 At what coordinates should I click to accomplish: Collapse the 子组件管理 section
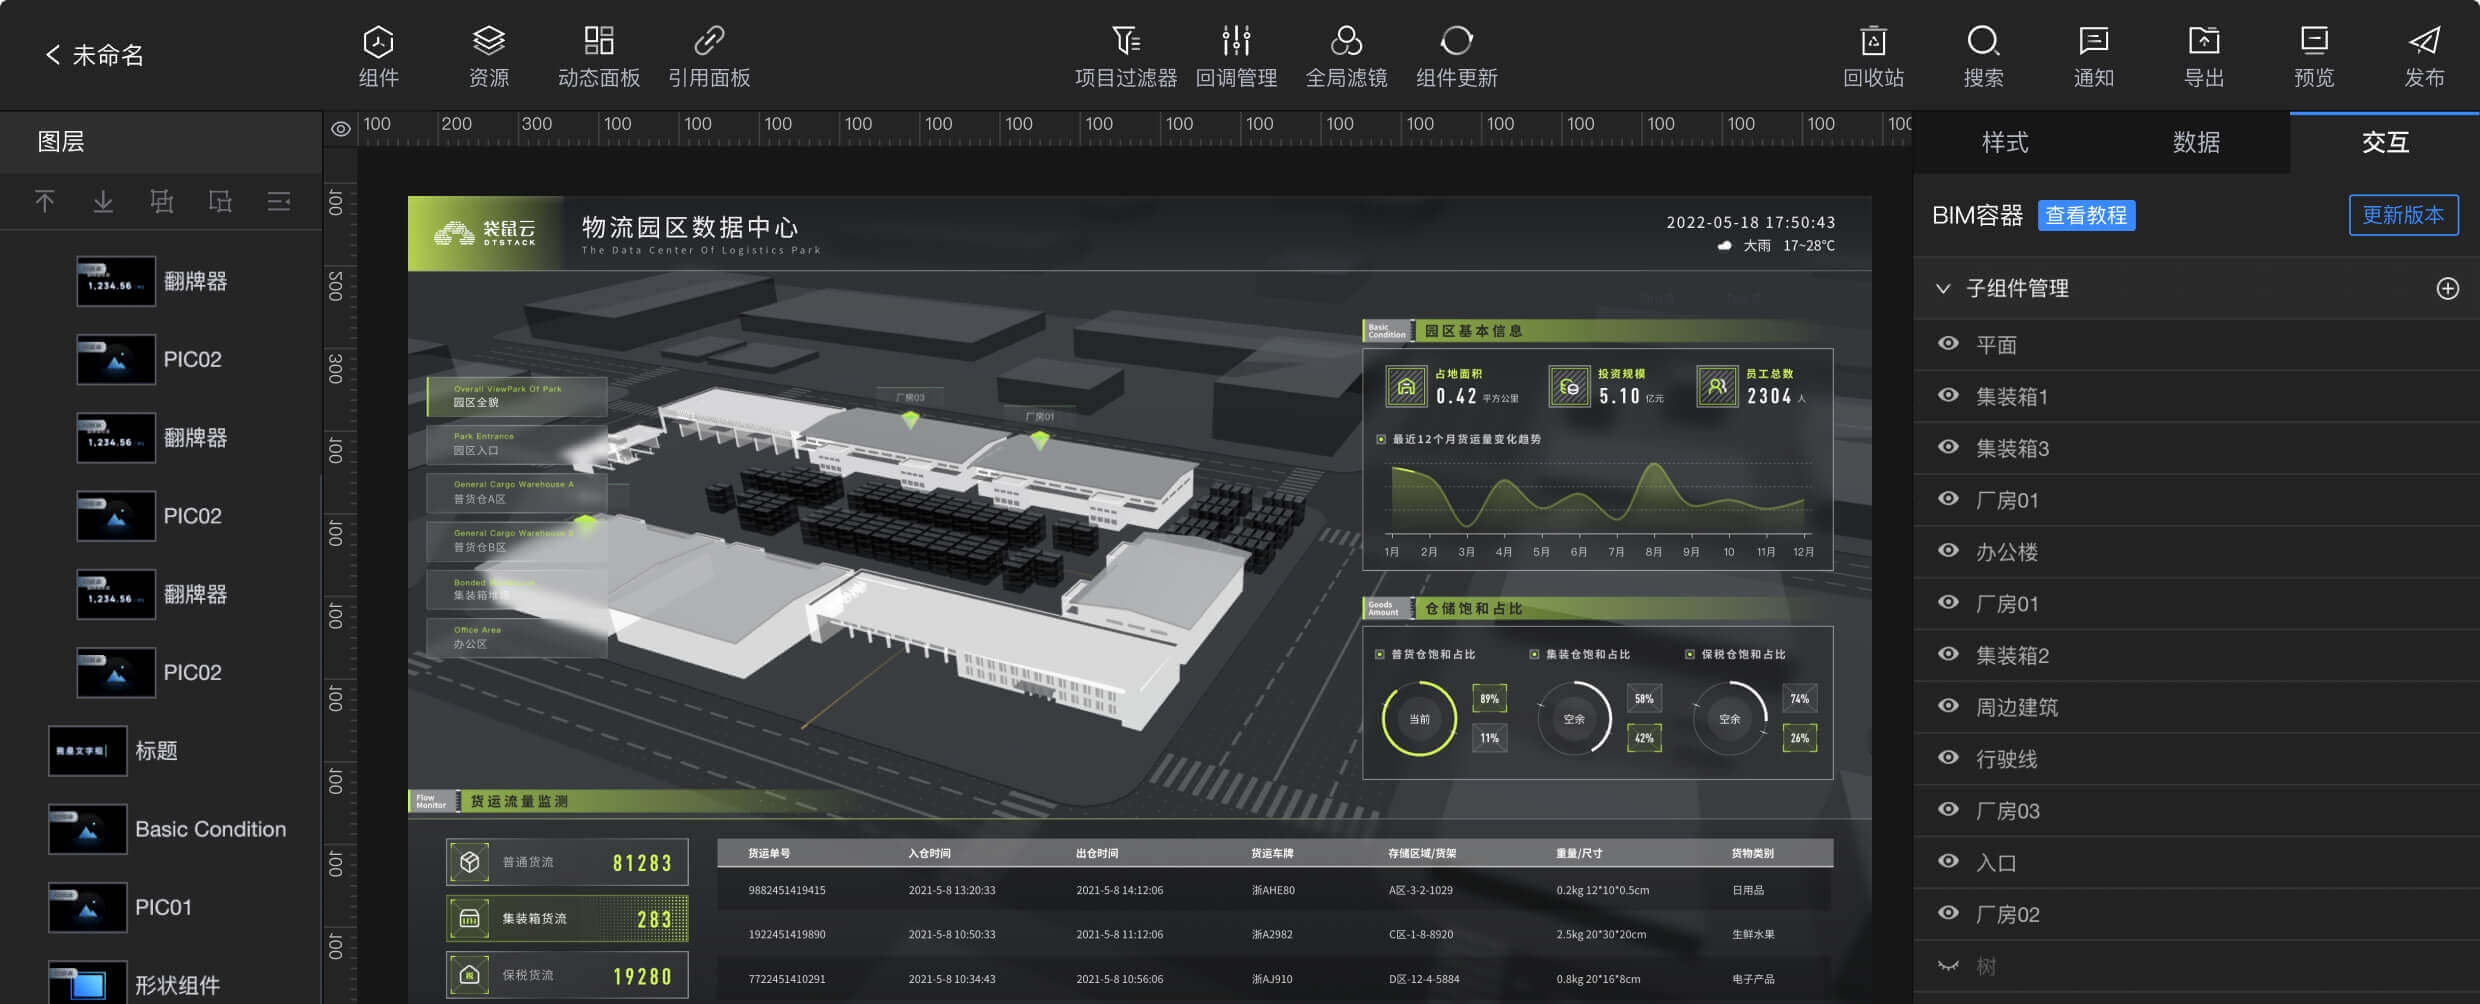(1944, 288)
